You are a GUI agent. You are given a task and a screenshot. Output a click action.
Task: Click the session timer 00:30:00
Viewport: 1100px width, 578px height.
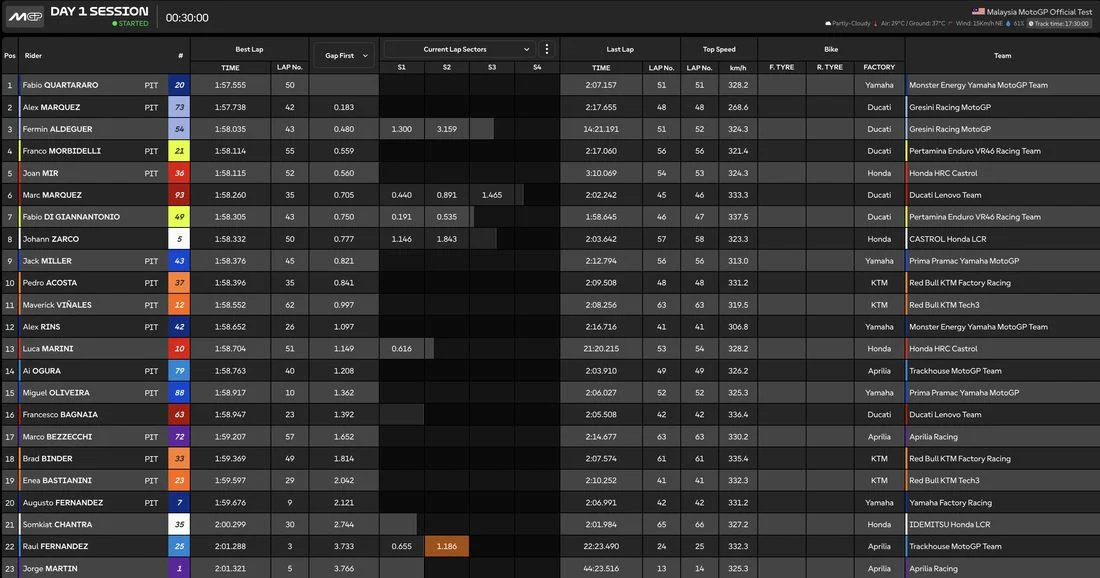[x=187, y=18]
